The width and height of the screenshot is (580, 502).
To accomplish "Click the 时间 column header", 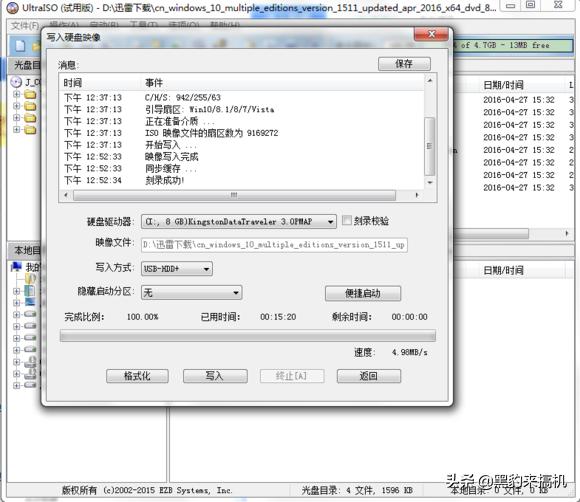I will (x=101, y=83).
